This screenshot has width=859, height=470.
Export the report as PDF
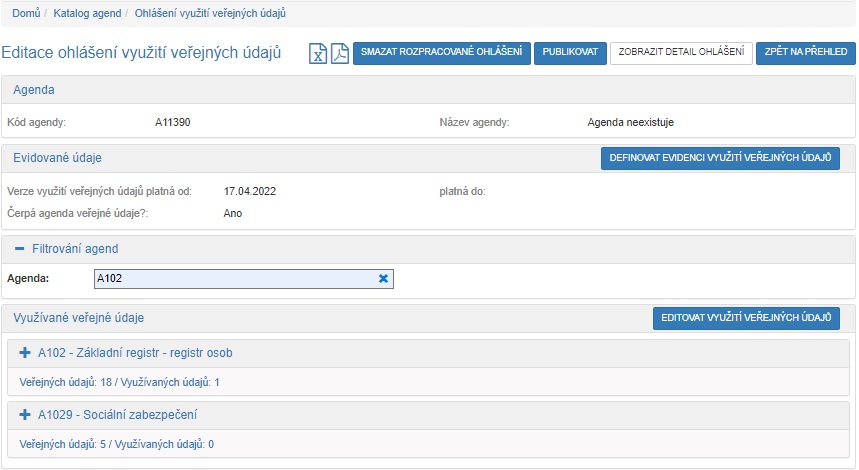point(339,54)
